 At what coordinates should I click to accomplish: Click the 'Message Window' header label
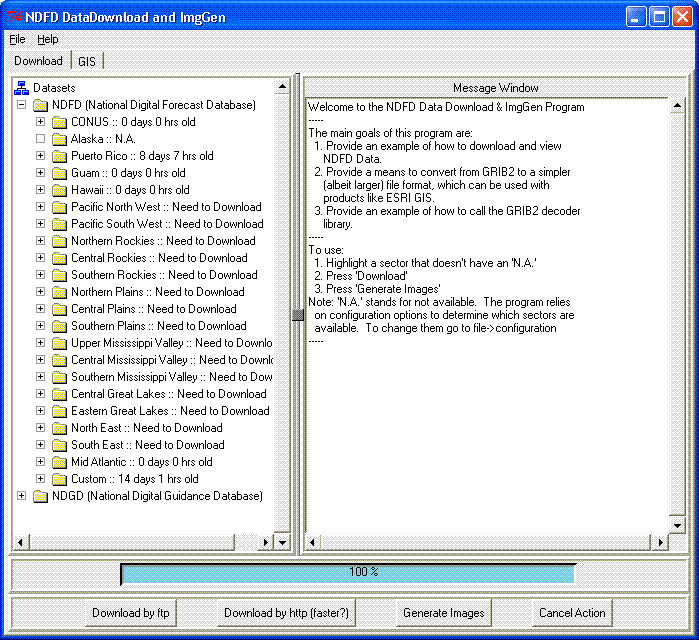496,88
